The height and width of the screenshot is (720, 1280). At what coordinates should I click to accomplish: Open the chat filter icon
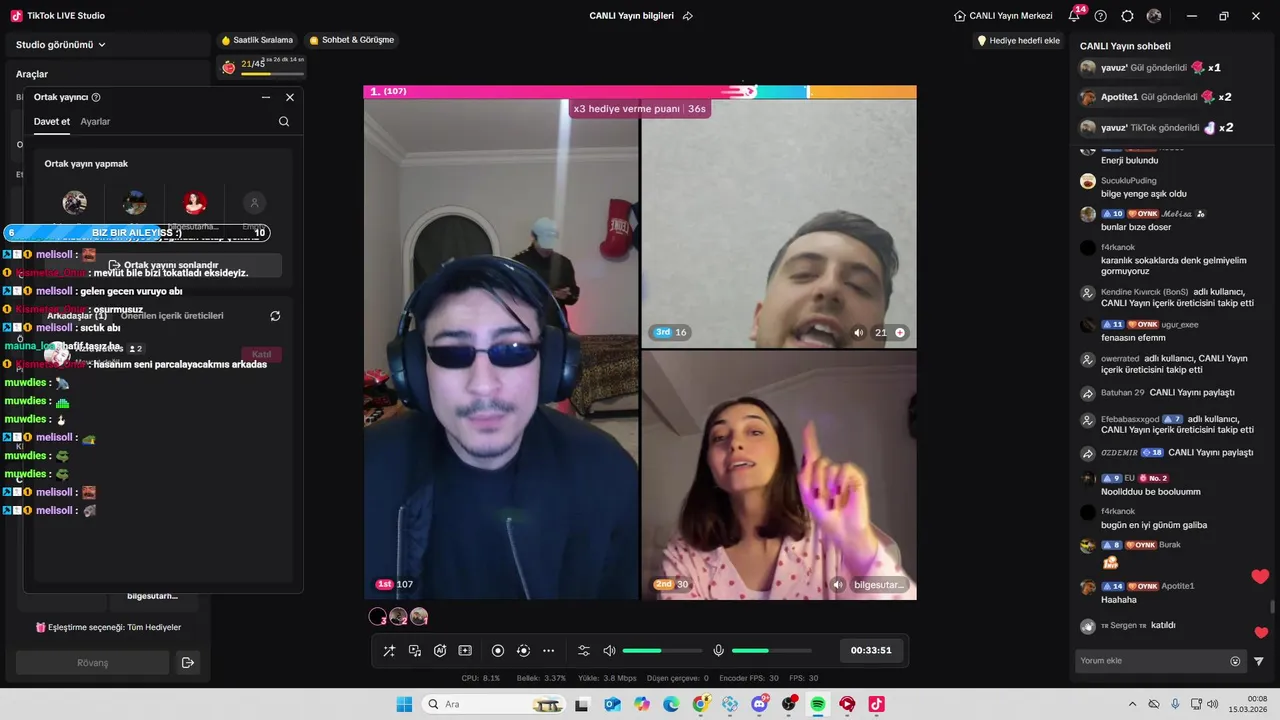[x=1259, y=661]
